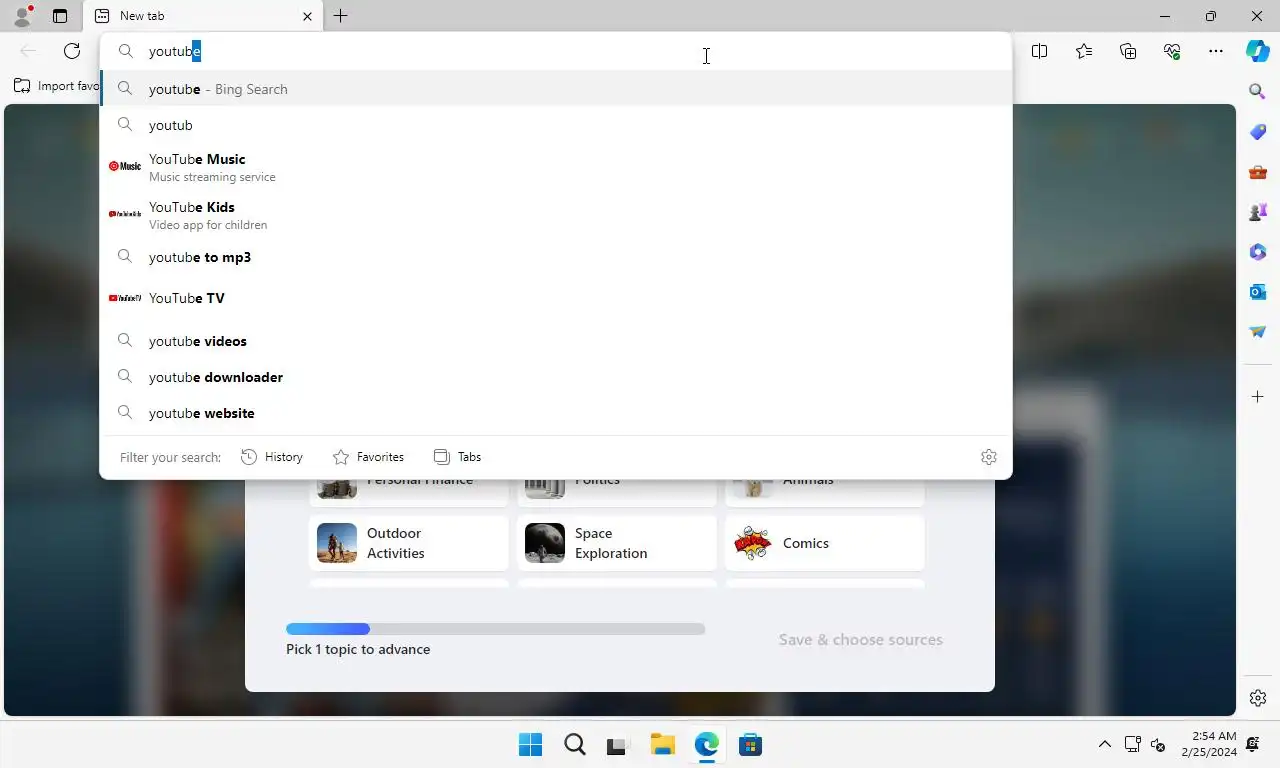
Task: Pick the Comics topic
Action: click(x=825, y=543)
